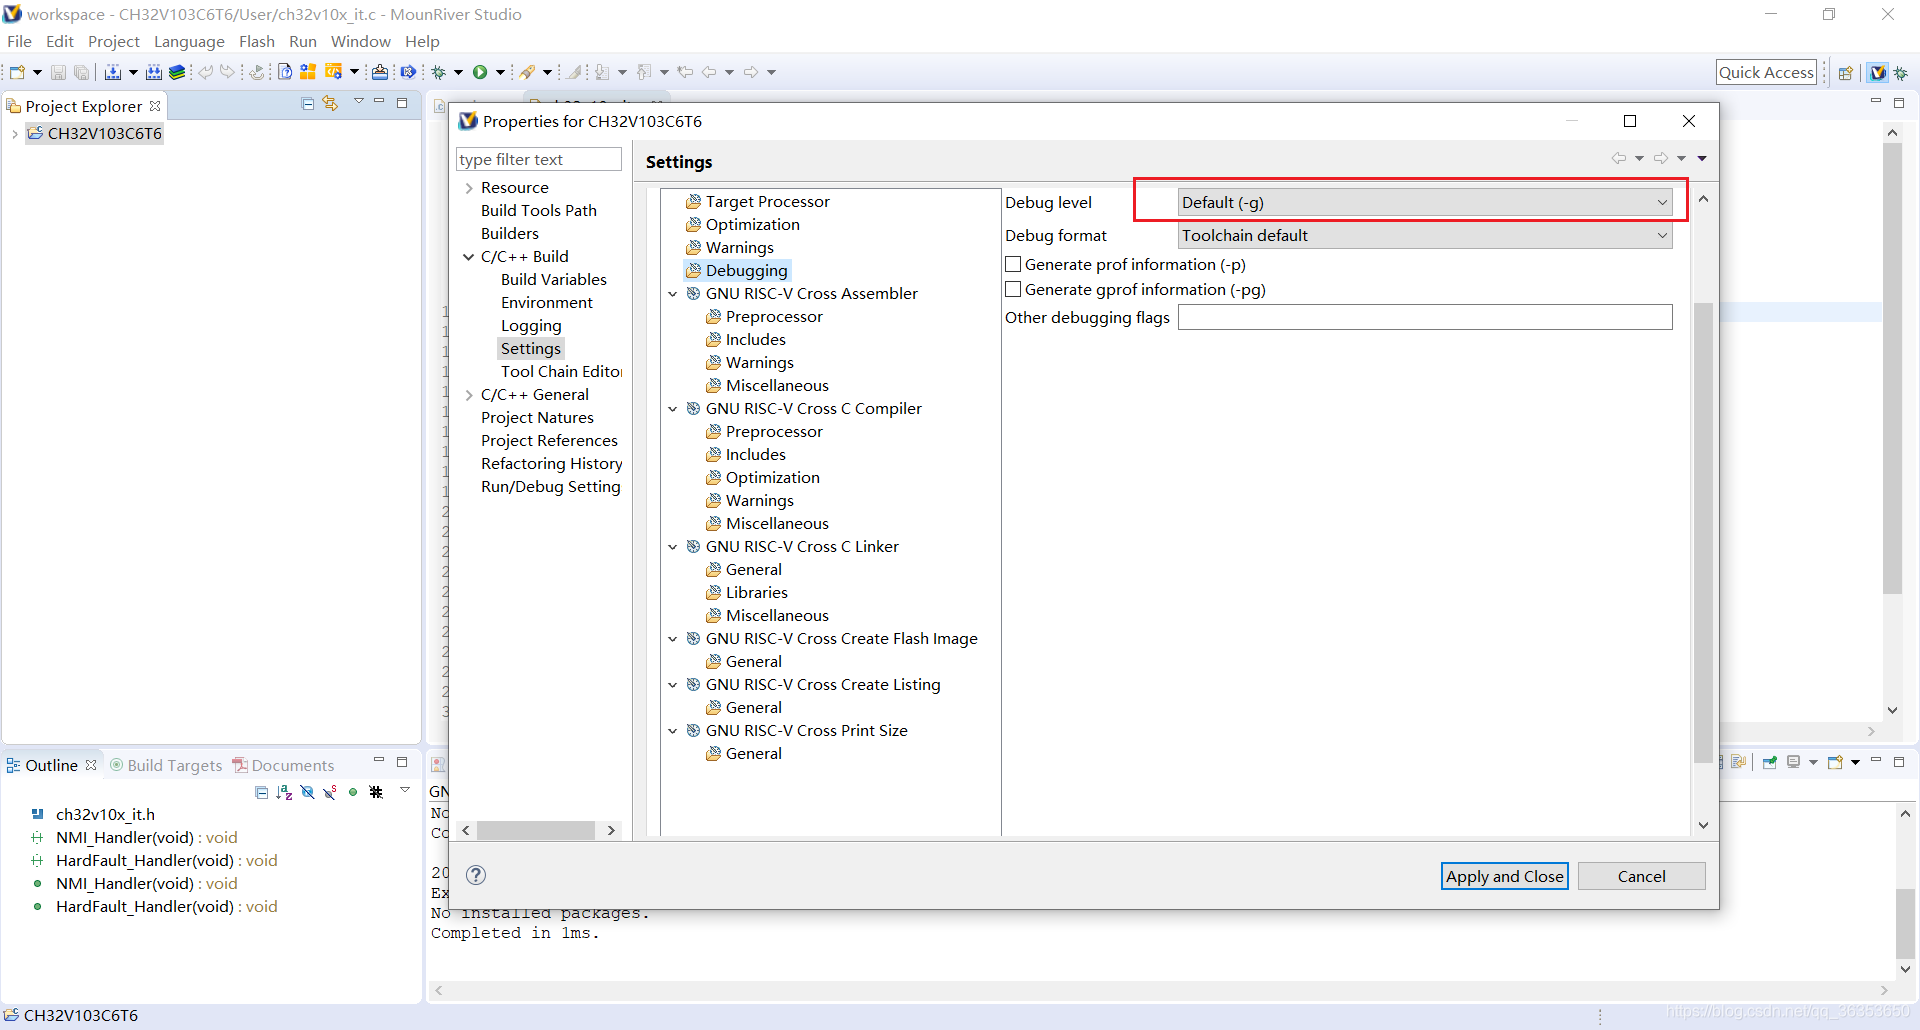Enable Generate prof information (-p) checkbox
Image resolution: width=1920 pixels, height=1030 pixels.
point(1013,264)
